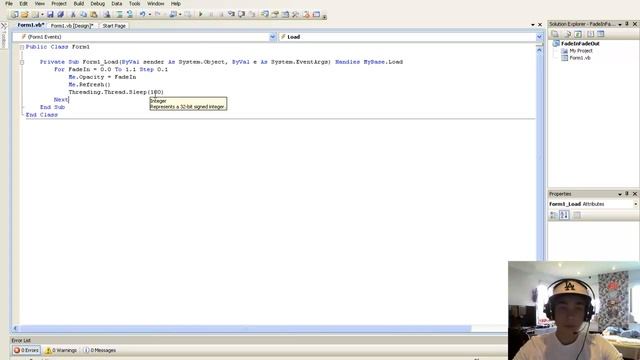Open the Project menu
The width and height of the screenshot is (640, 360).
pyautogui.click(x=59, y=4)
